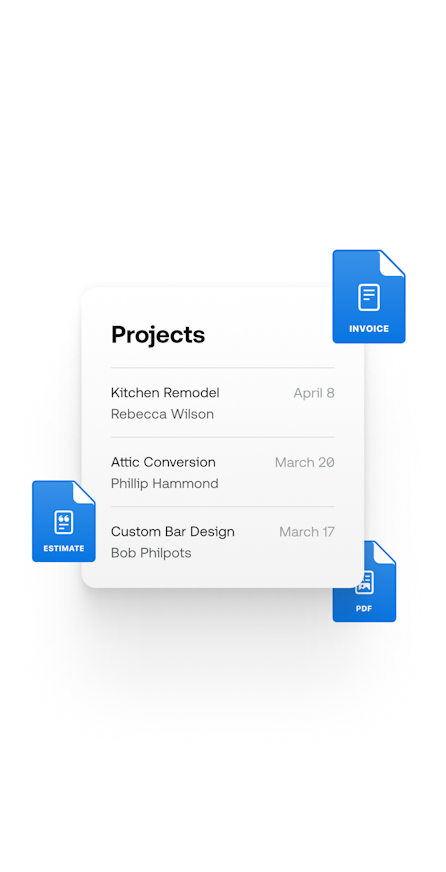Click the March 17 date
Viewport: 446px width, 872px height.
307,532
